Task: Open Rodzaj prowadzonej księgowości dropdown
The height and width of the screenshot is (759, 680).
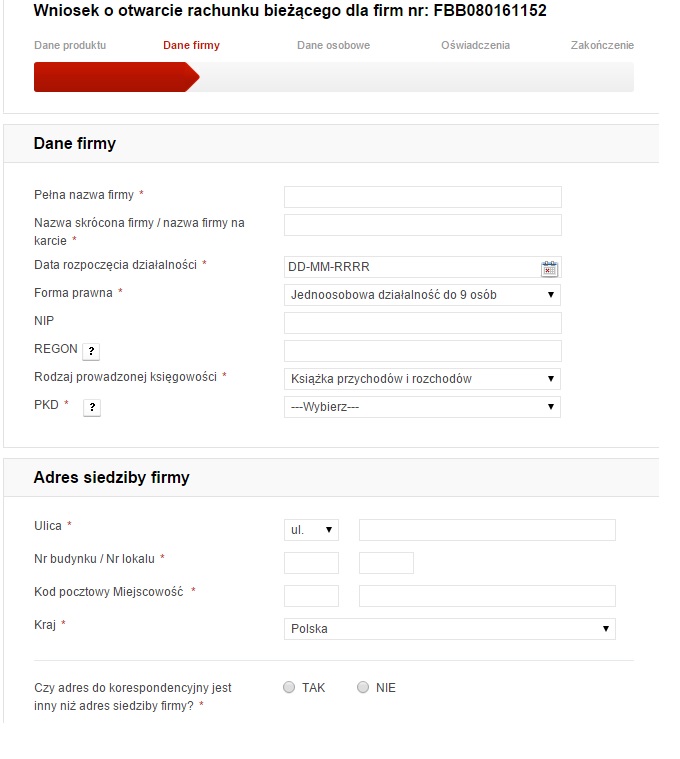Action: click(422, 379)
